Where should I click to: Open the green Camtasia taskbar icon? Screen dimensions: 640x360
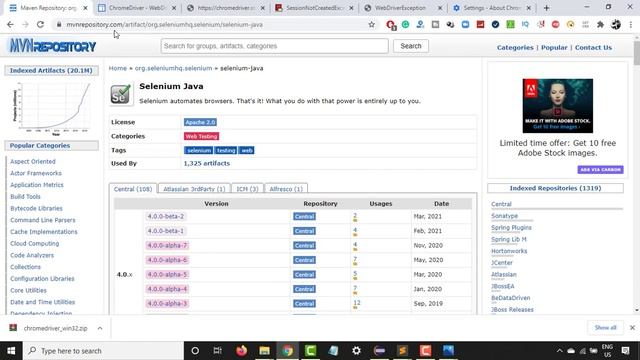tap(310, 351)
